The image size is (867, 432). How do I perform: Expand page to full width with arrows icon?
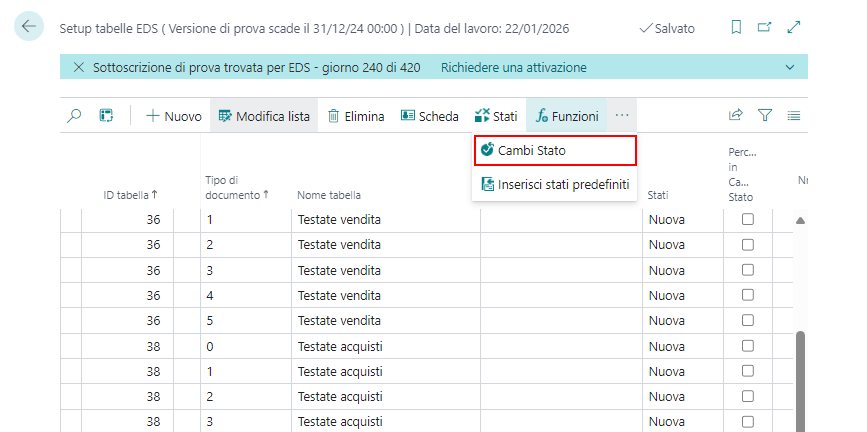click(x=794, y=27)
